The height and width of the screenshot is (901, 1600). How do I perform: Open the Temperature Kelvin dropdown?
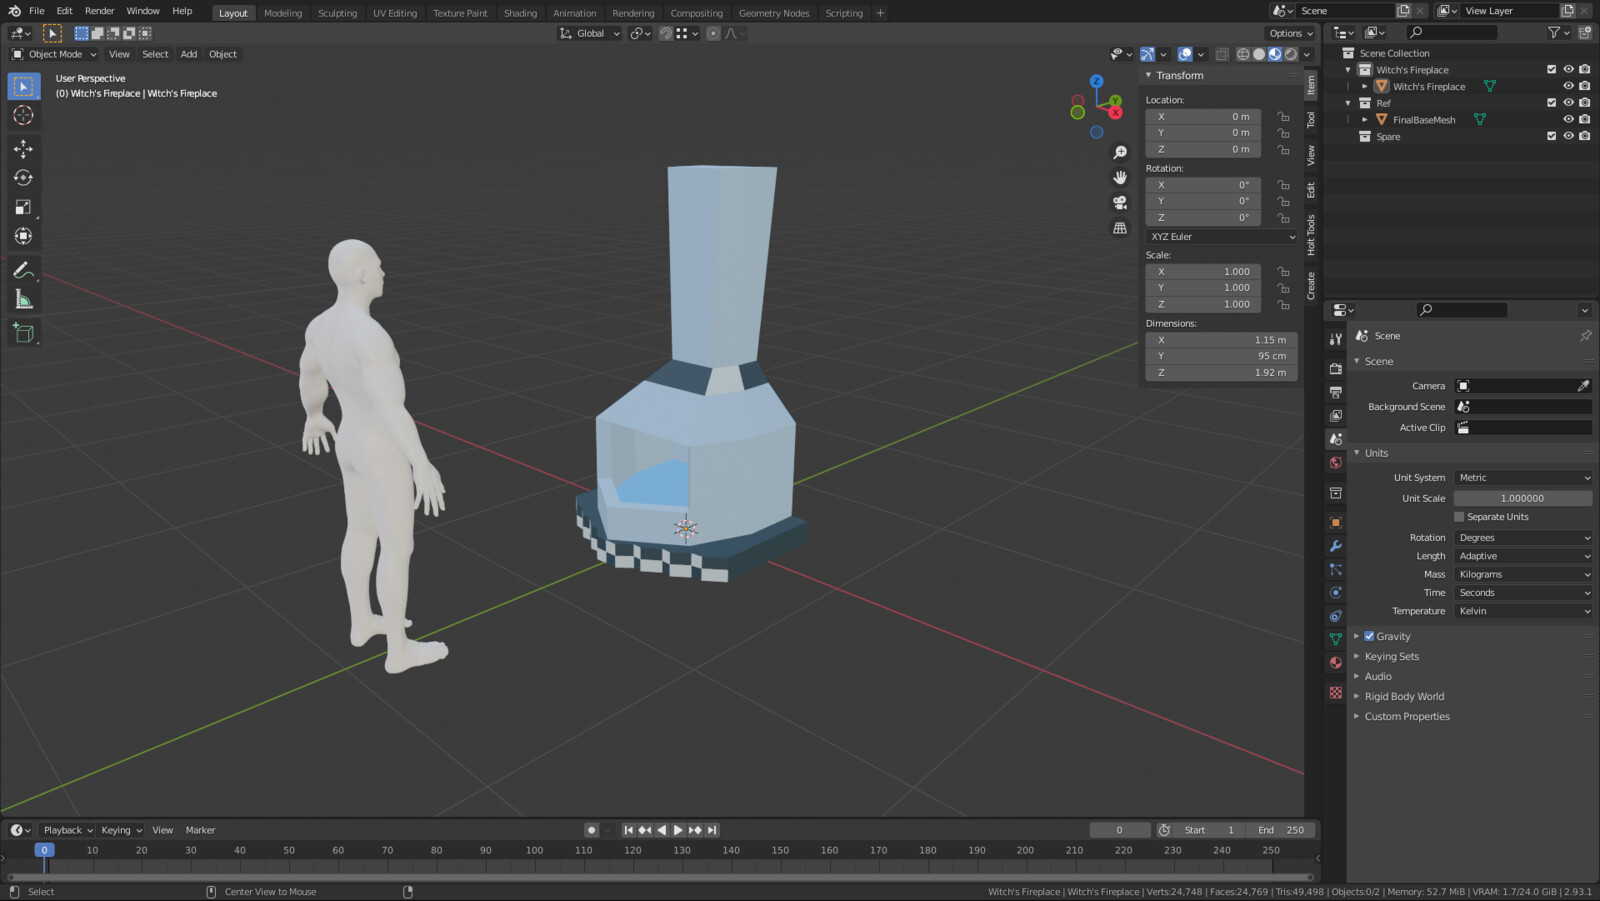pyautogui.click(x=1523, y=611)
